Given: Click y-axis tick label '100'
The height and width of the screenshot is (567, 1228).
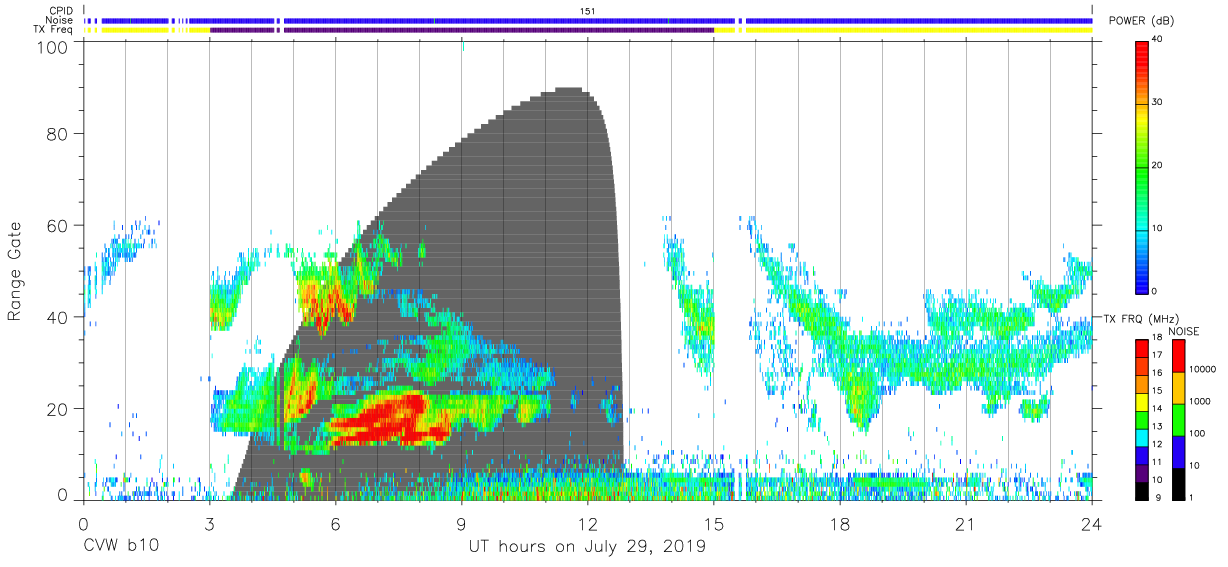Looking at the screenshot, I should coord(54,46).
